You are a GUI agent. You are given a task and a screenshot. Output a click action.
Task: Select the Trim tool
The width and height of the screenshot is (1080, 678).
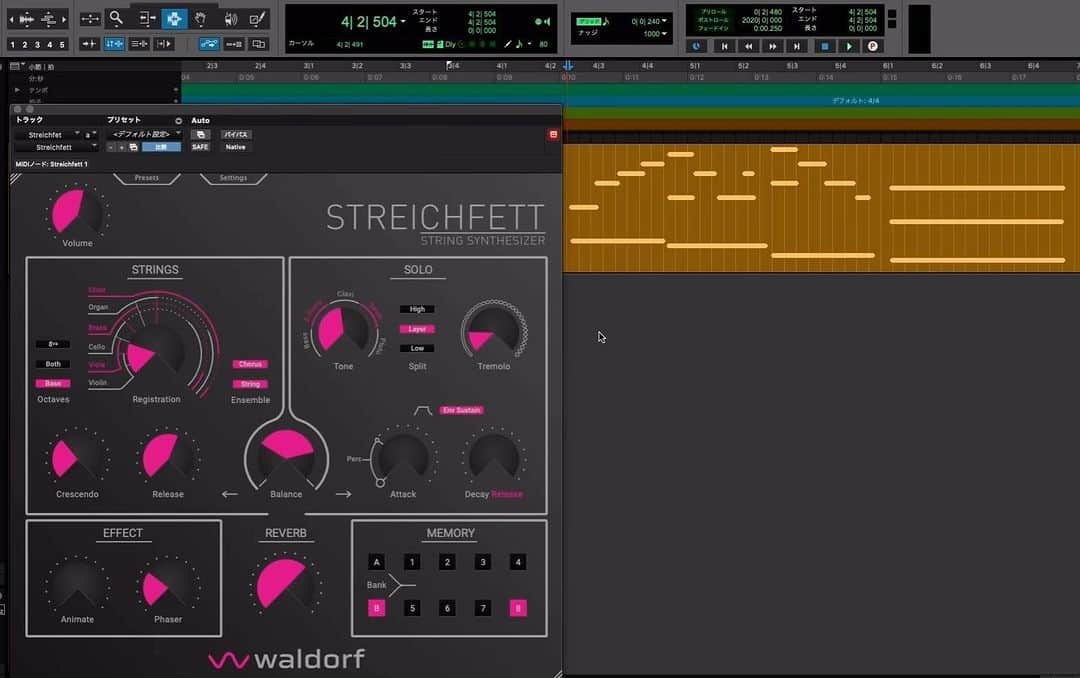[x=145, y=19]
